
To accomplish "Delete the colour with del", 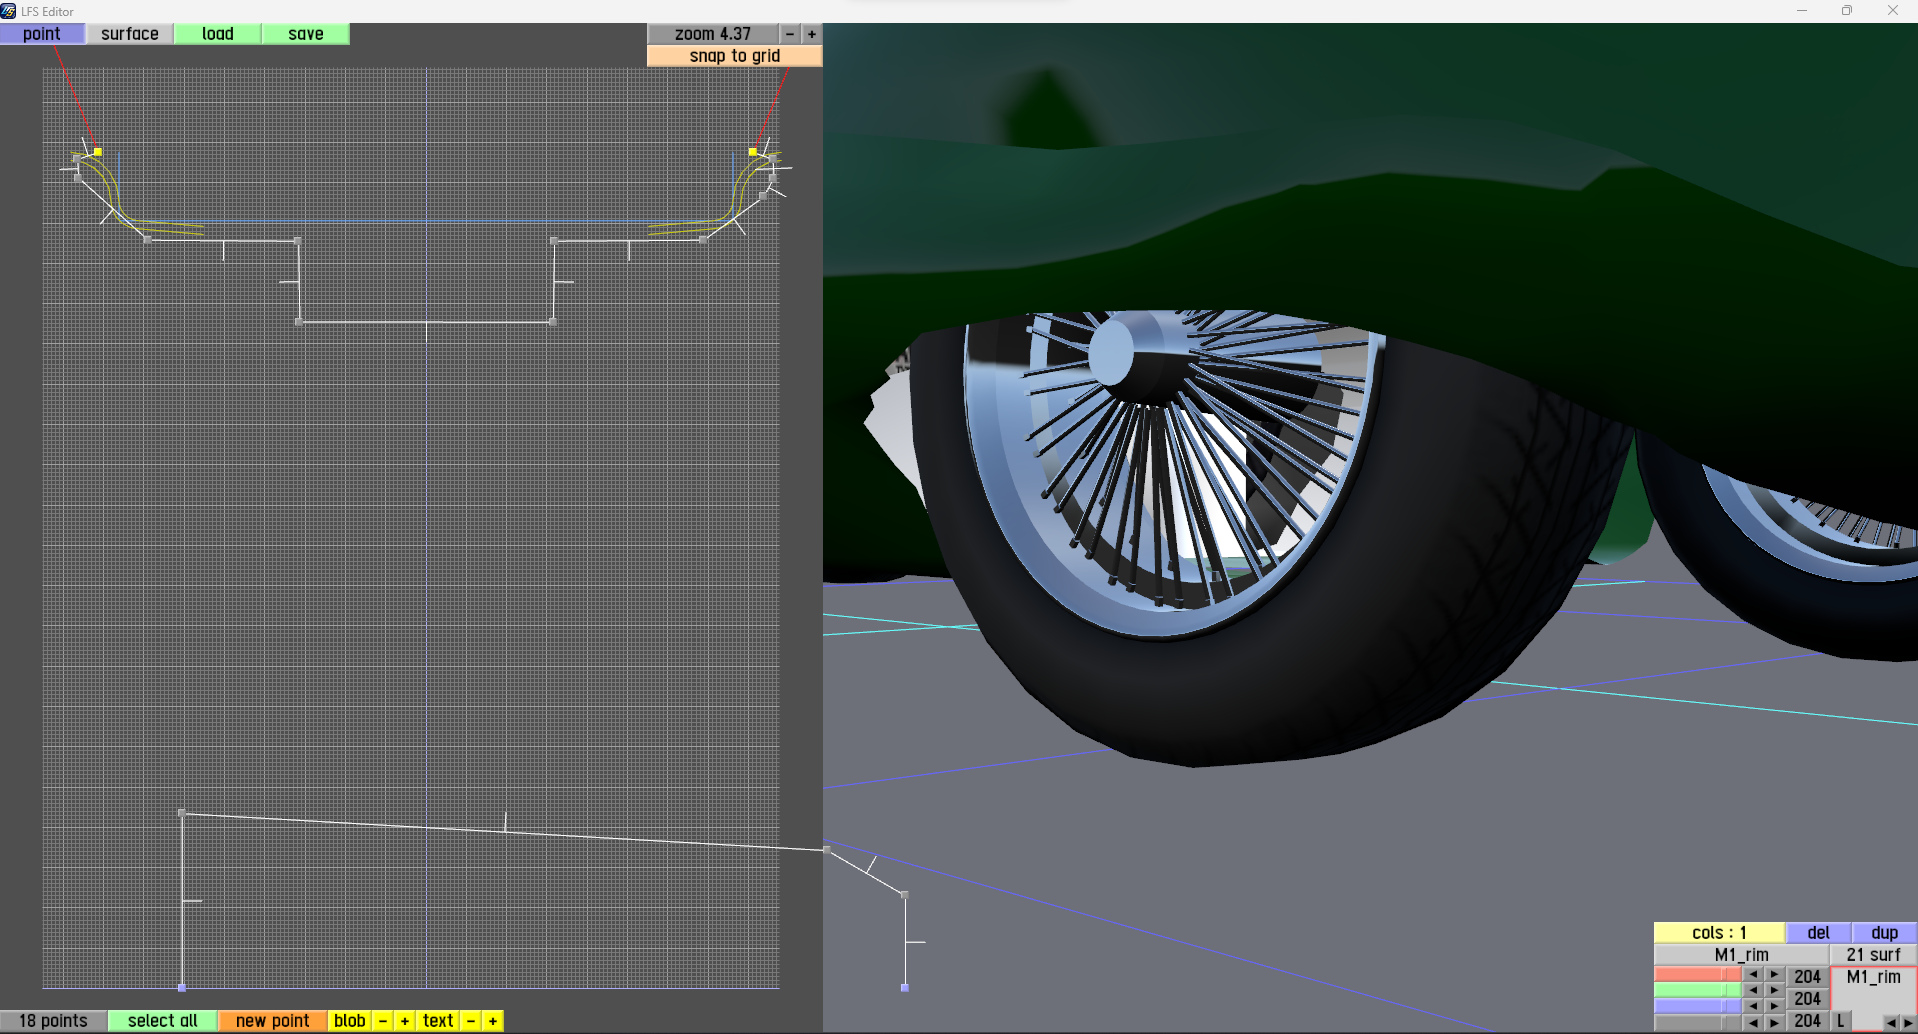I will click(1819, 933).
